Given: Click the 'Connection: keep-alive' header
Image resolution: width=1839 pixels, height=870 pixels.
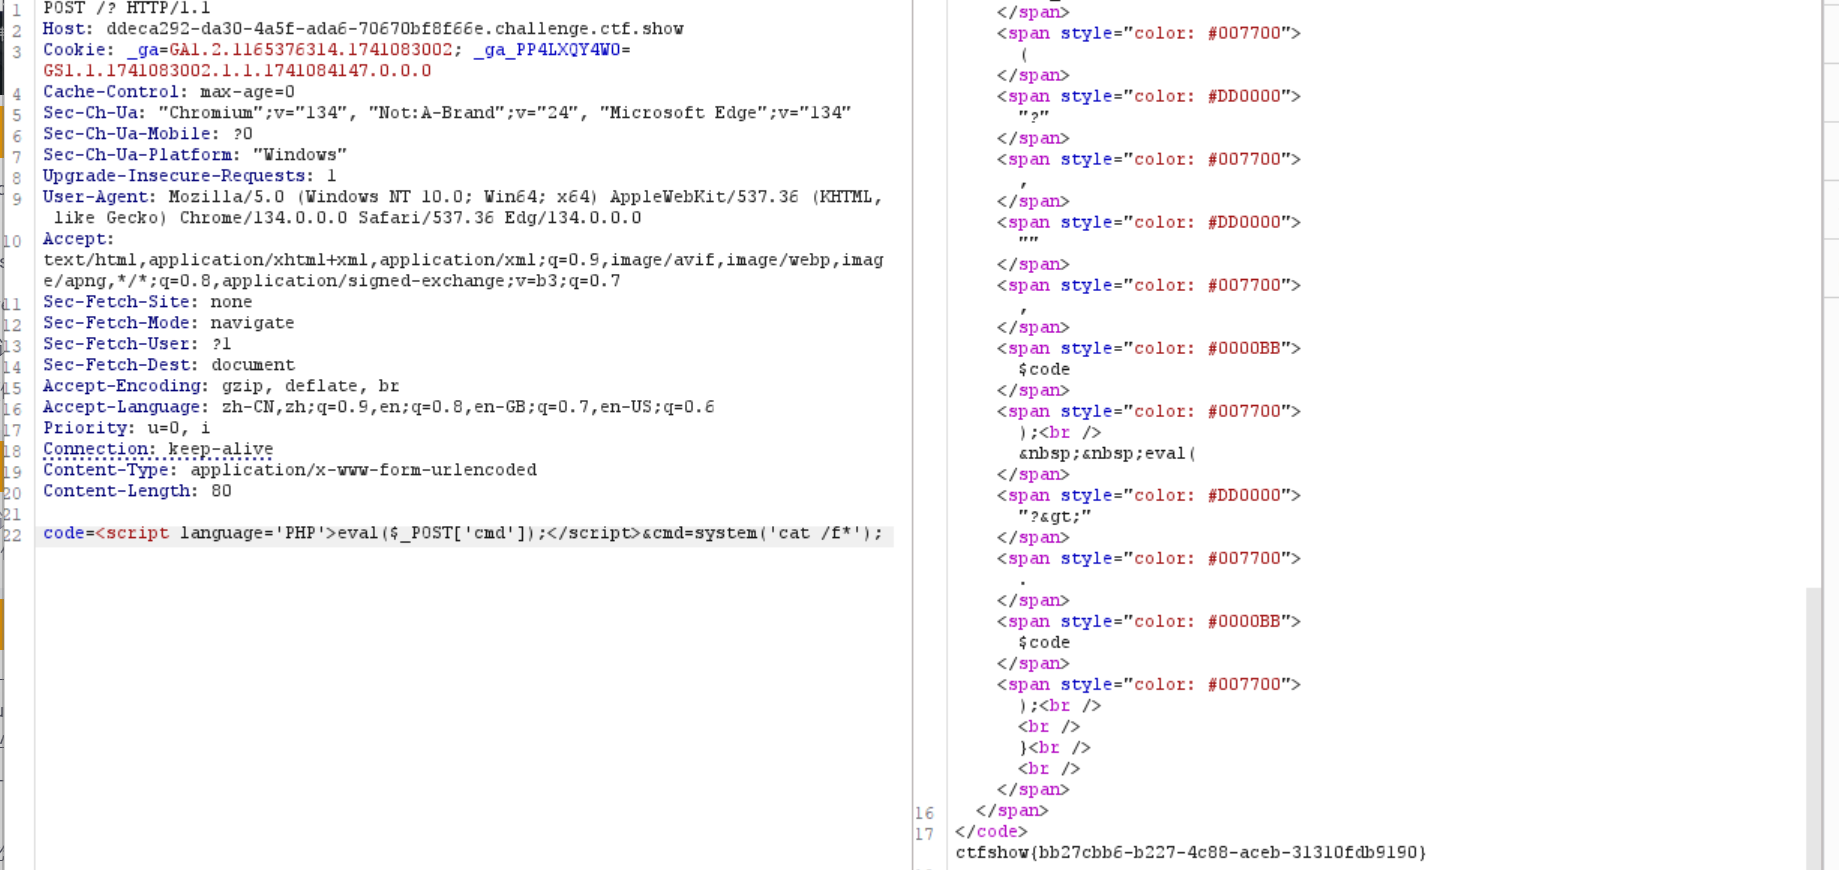Looking at the screenshot, I should pyautogui.click(x=158, y=449).
